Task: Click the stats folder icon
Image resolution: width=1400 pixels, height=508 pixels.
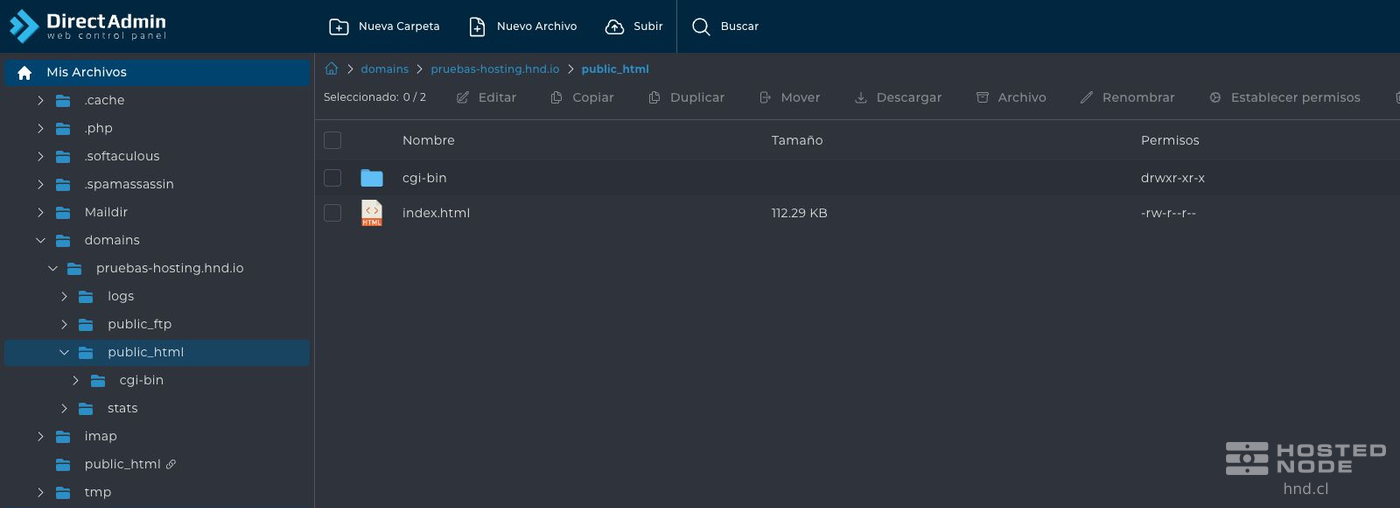Action: [87, 409]
